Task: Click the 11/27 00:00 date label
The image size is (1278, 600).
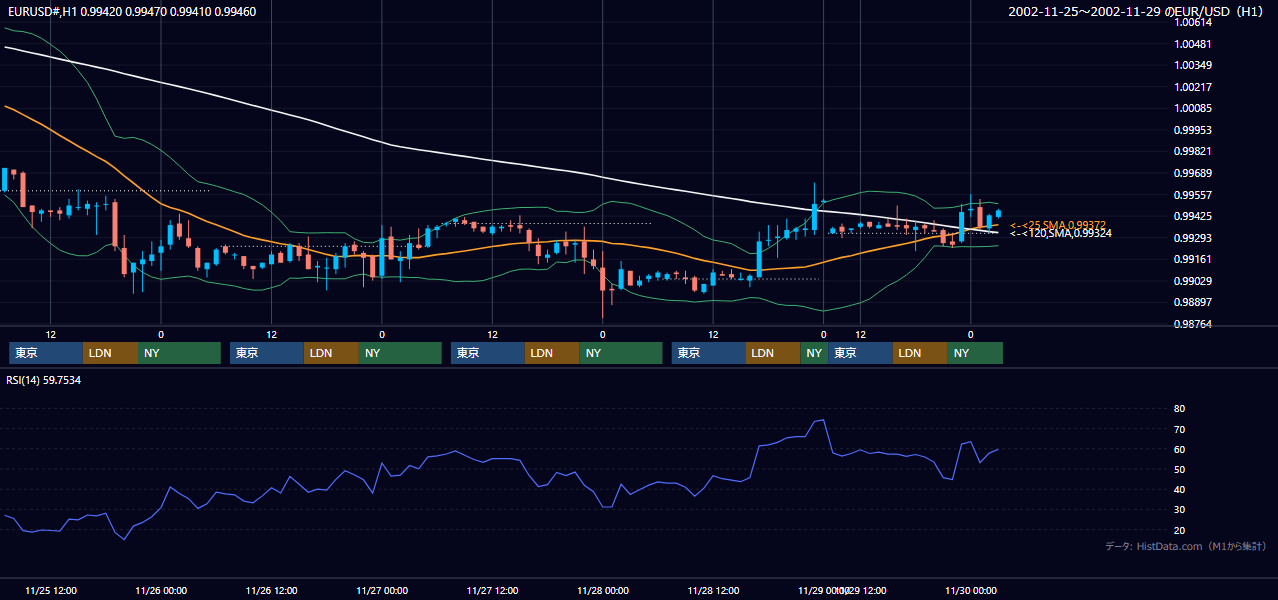Action: point(382,590)
